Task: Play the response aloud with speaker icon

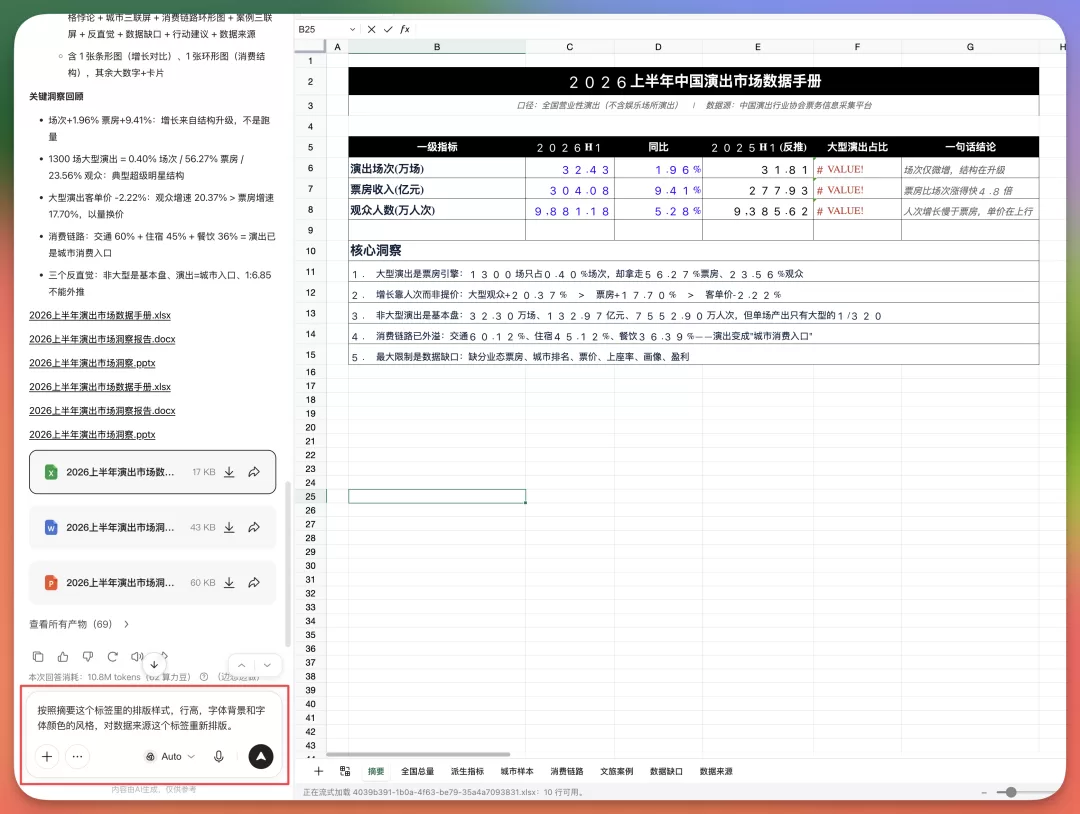Action: [137, 656]
